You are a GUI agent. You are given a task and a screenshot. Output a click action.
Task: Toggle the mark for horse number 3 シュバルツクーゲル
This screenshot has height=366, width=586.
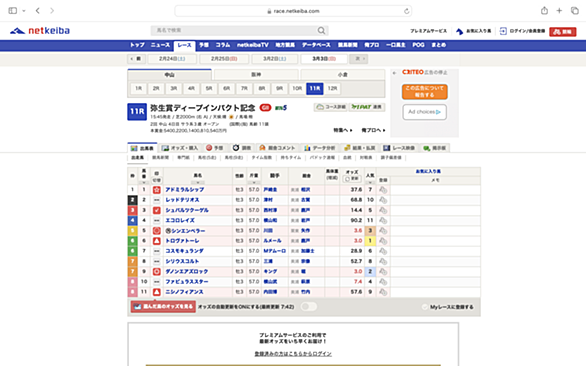(x=157, y=210)
